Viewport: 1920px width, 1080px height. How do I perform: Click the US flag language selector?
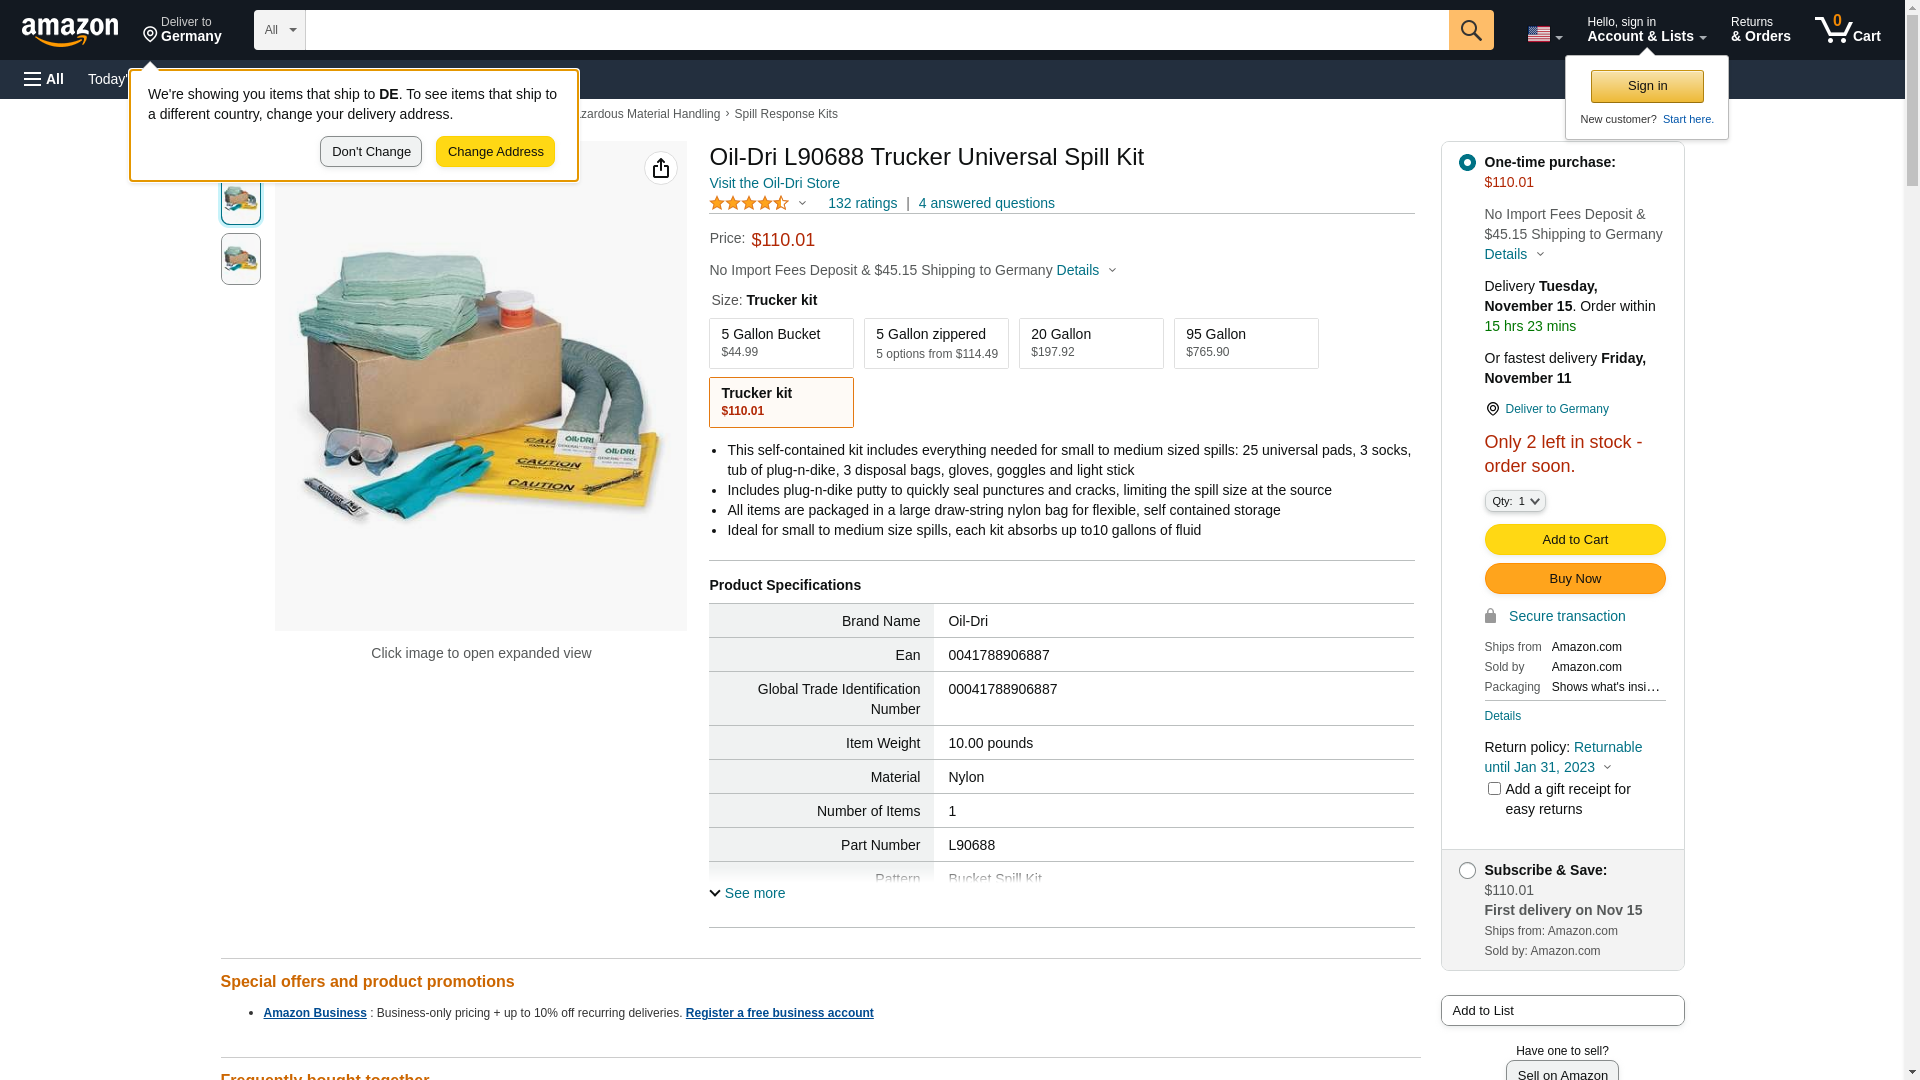coord(1544,34)
